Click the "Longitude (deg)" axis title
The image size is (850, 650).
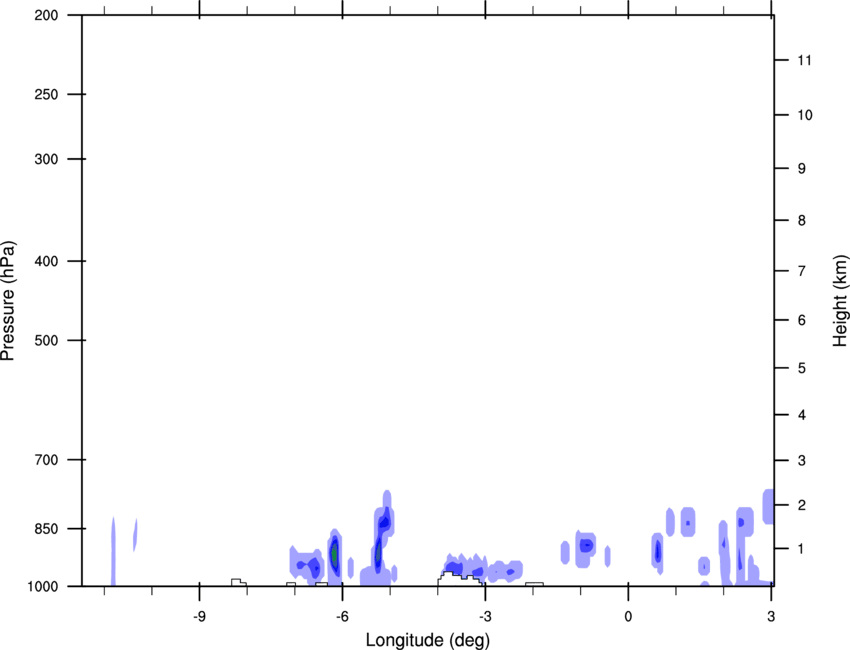(428, 640)
